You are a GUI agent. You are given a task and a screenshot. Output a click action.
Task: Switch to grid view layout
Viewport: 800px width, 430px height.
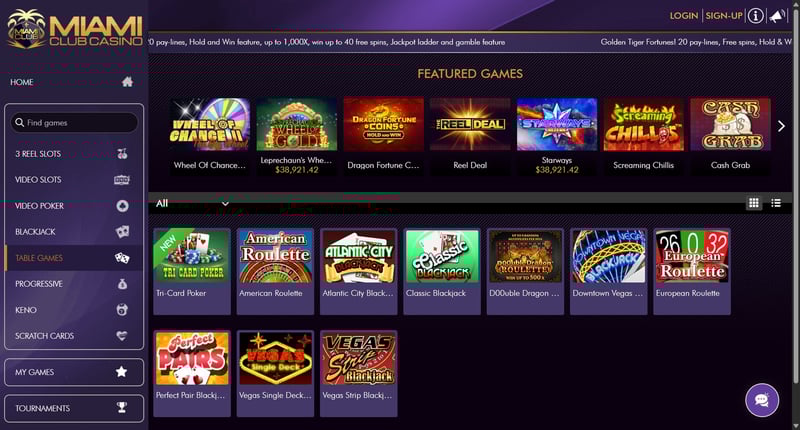[x=754, y=203]
